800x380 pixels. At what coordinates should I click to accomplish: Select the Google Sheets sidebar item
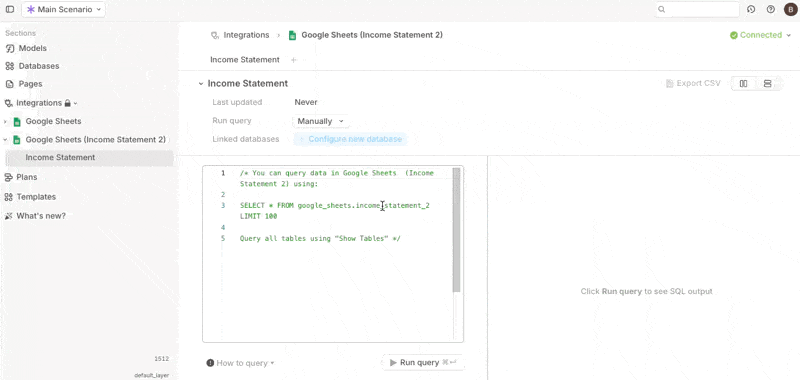pos(53,121)
